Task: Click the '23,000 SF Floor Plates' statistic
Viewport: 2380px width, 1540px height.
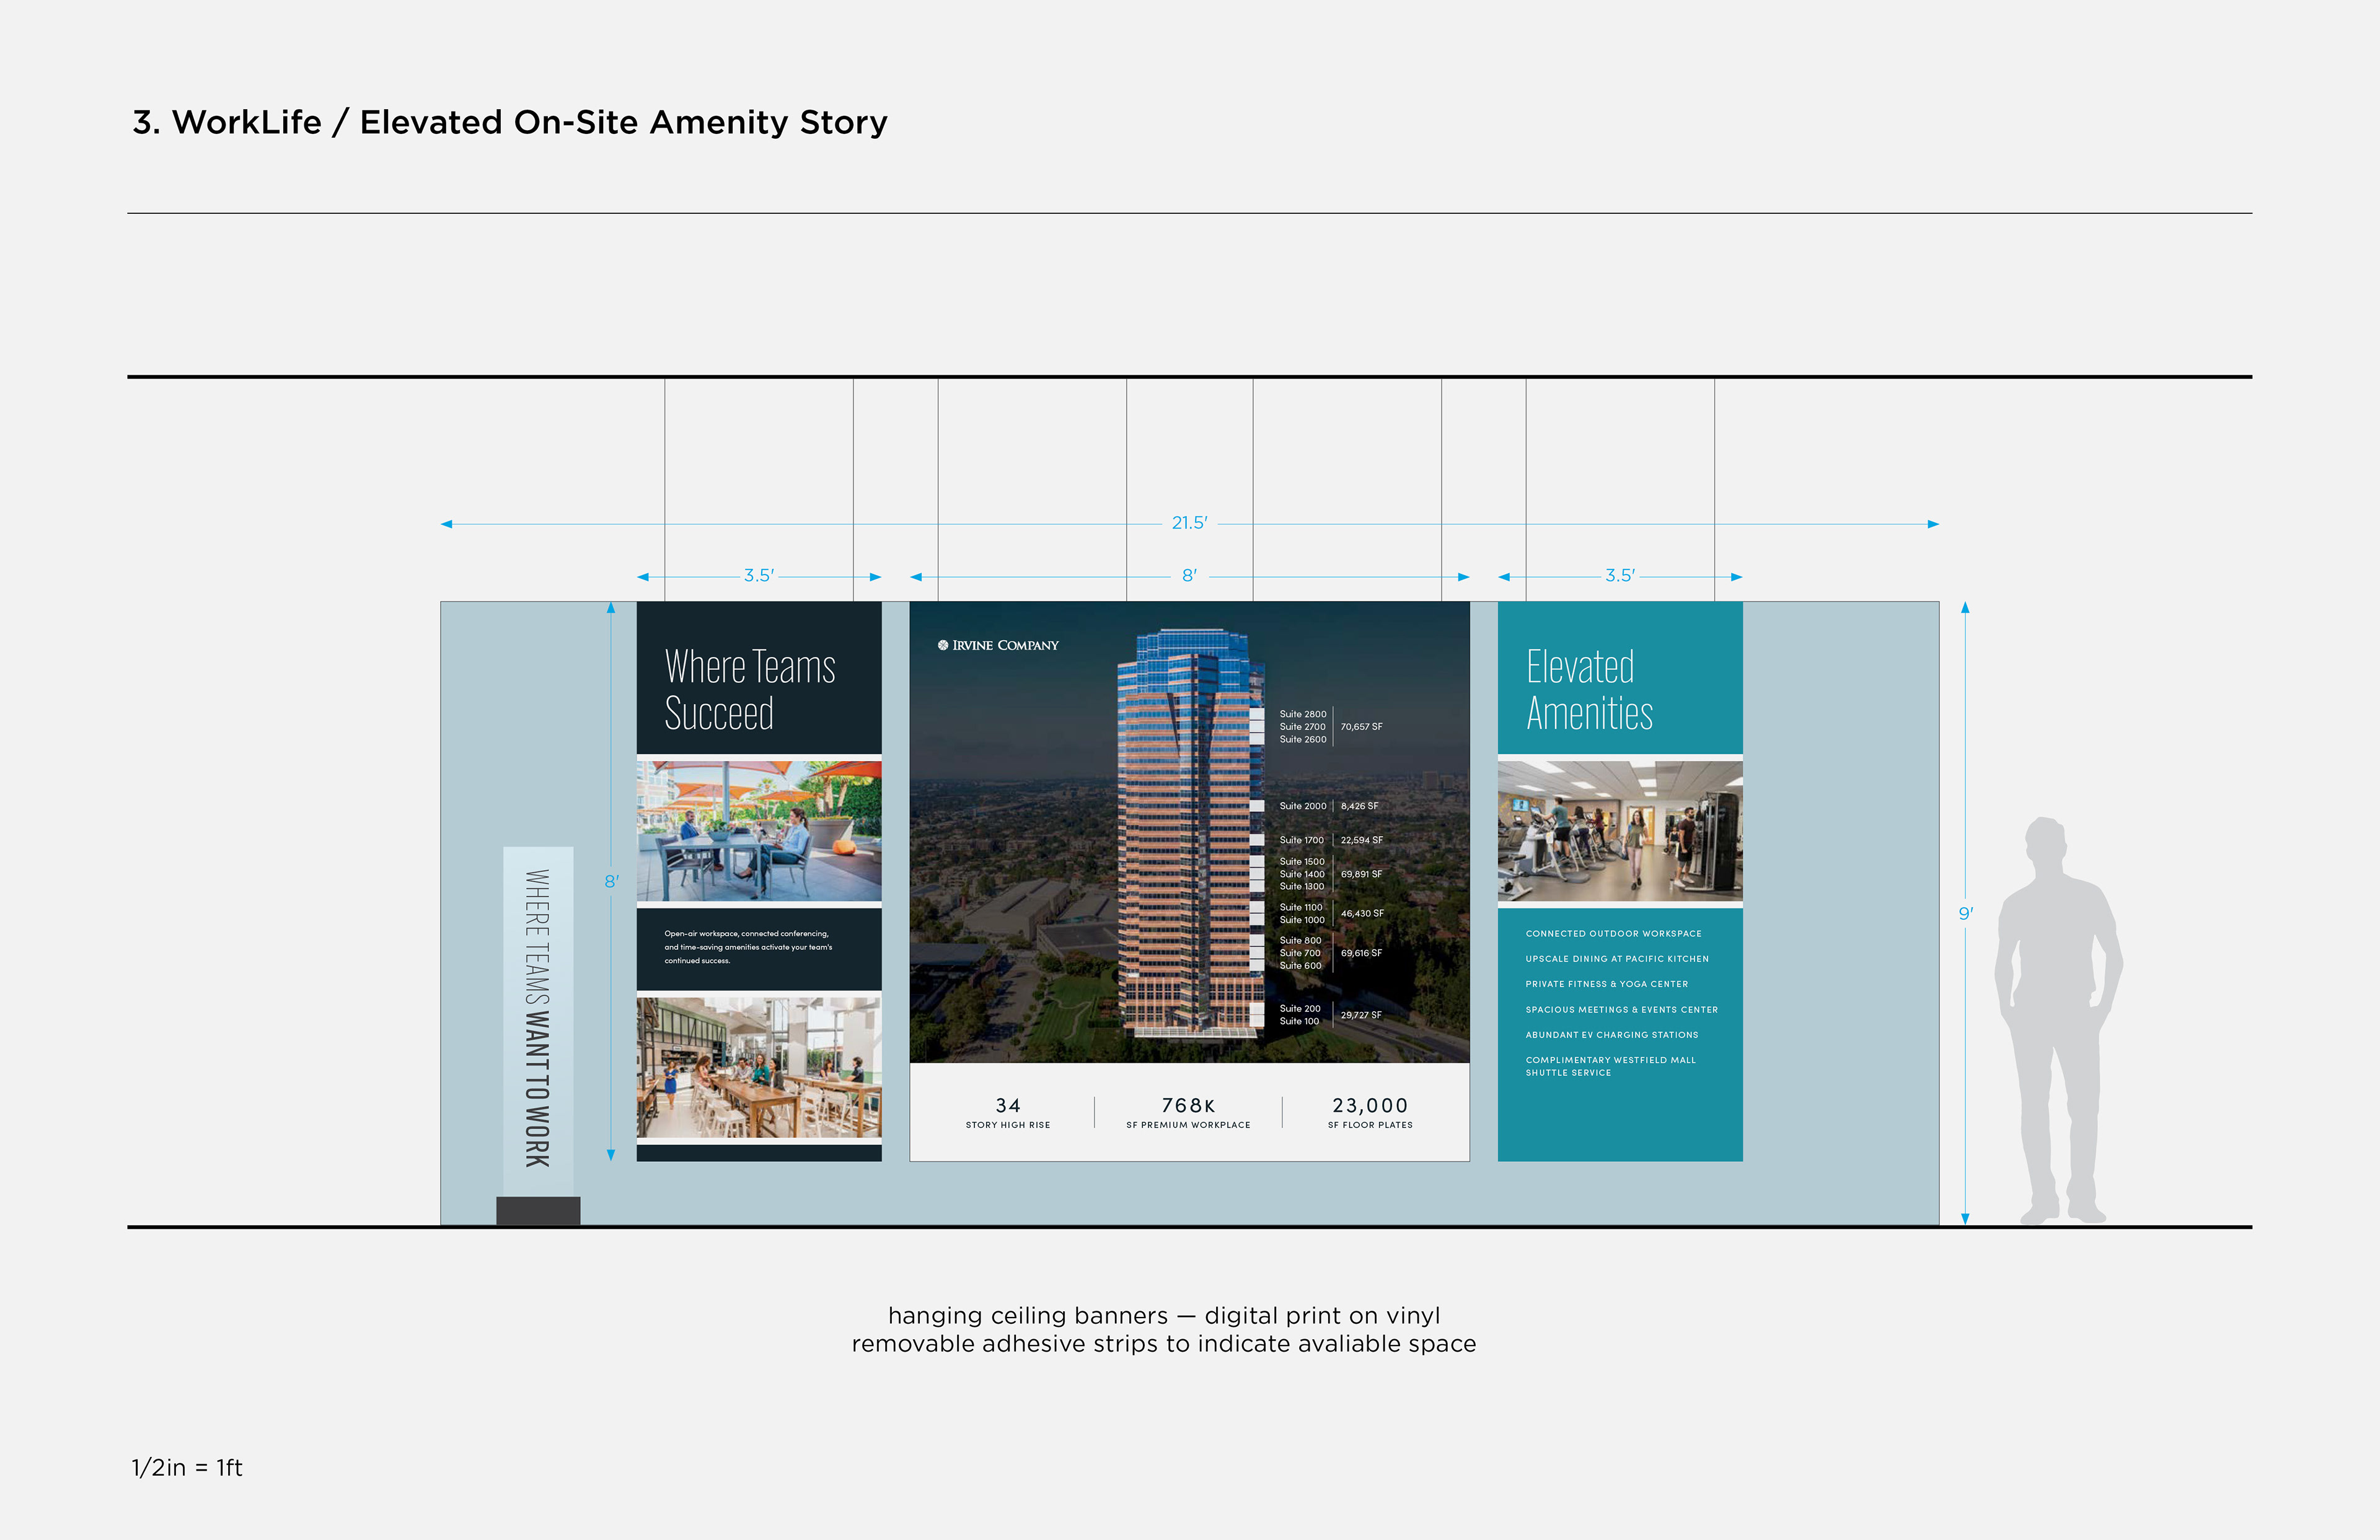Action: point(1370,1112)
